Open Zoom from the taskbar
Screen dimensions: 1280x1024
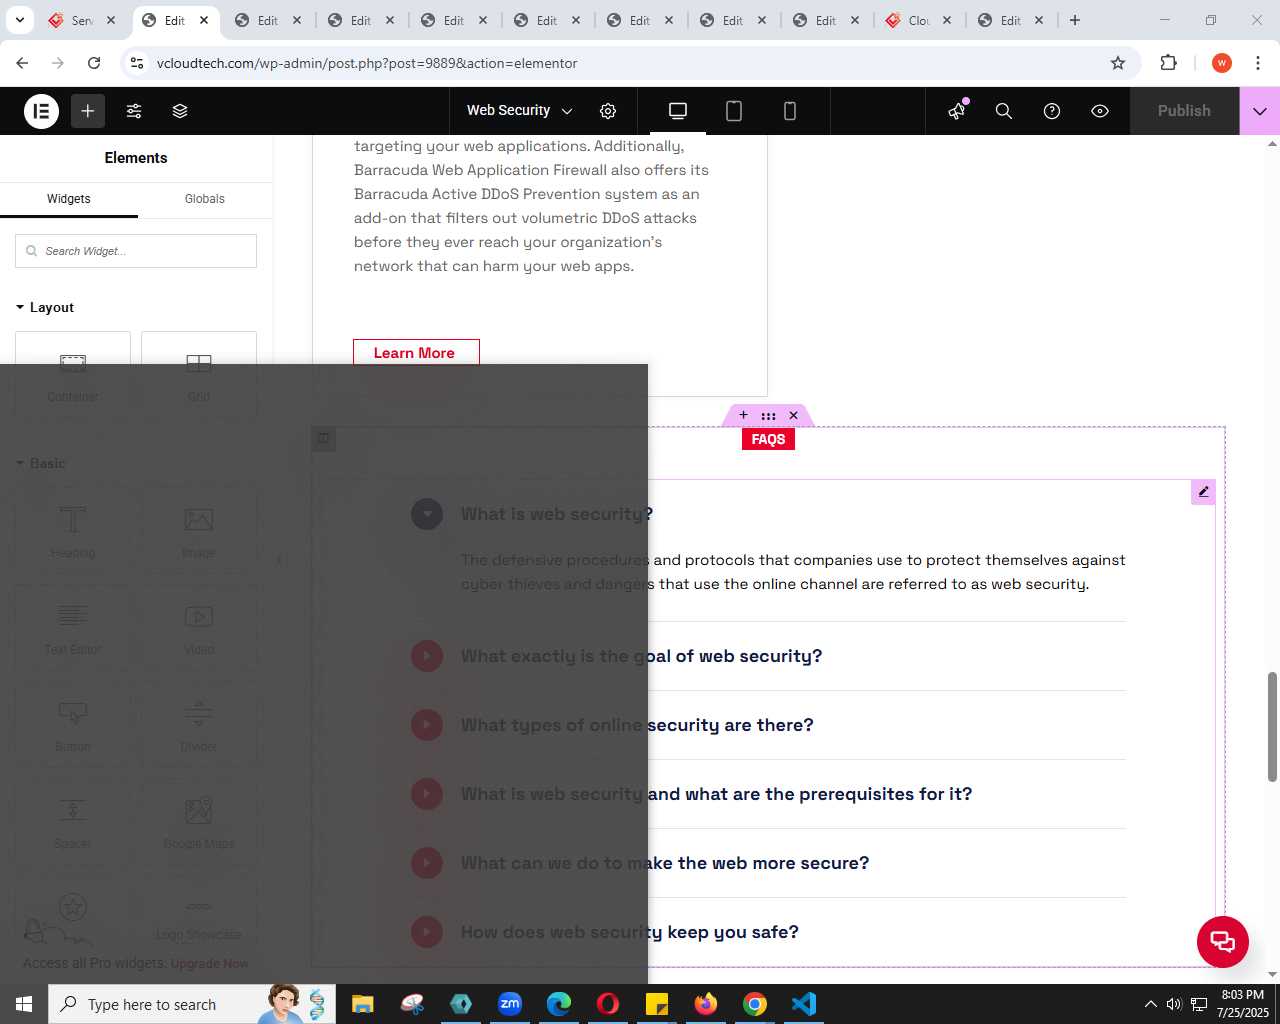(x=510, y=1004)
